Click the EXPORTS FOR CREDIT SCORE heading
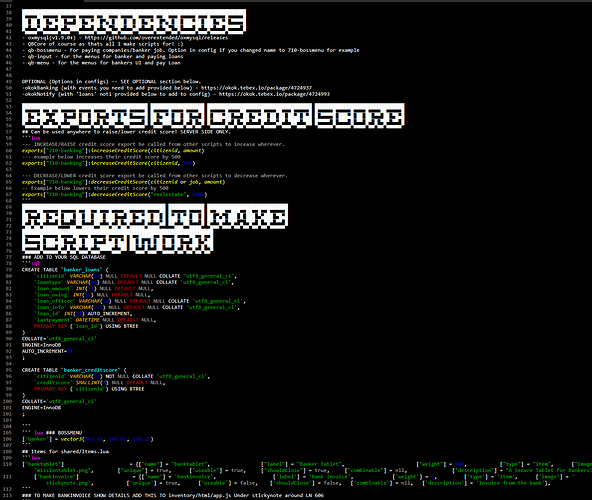592x500 pixels. [213, 116]
